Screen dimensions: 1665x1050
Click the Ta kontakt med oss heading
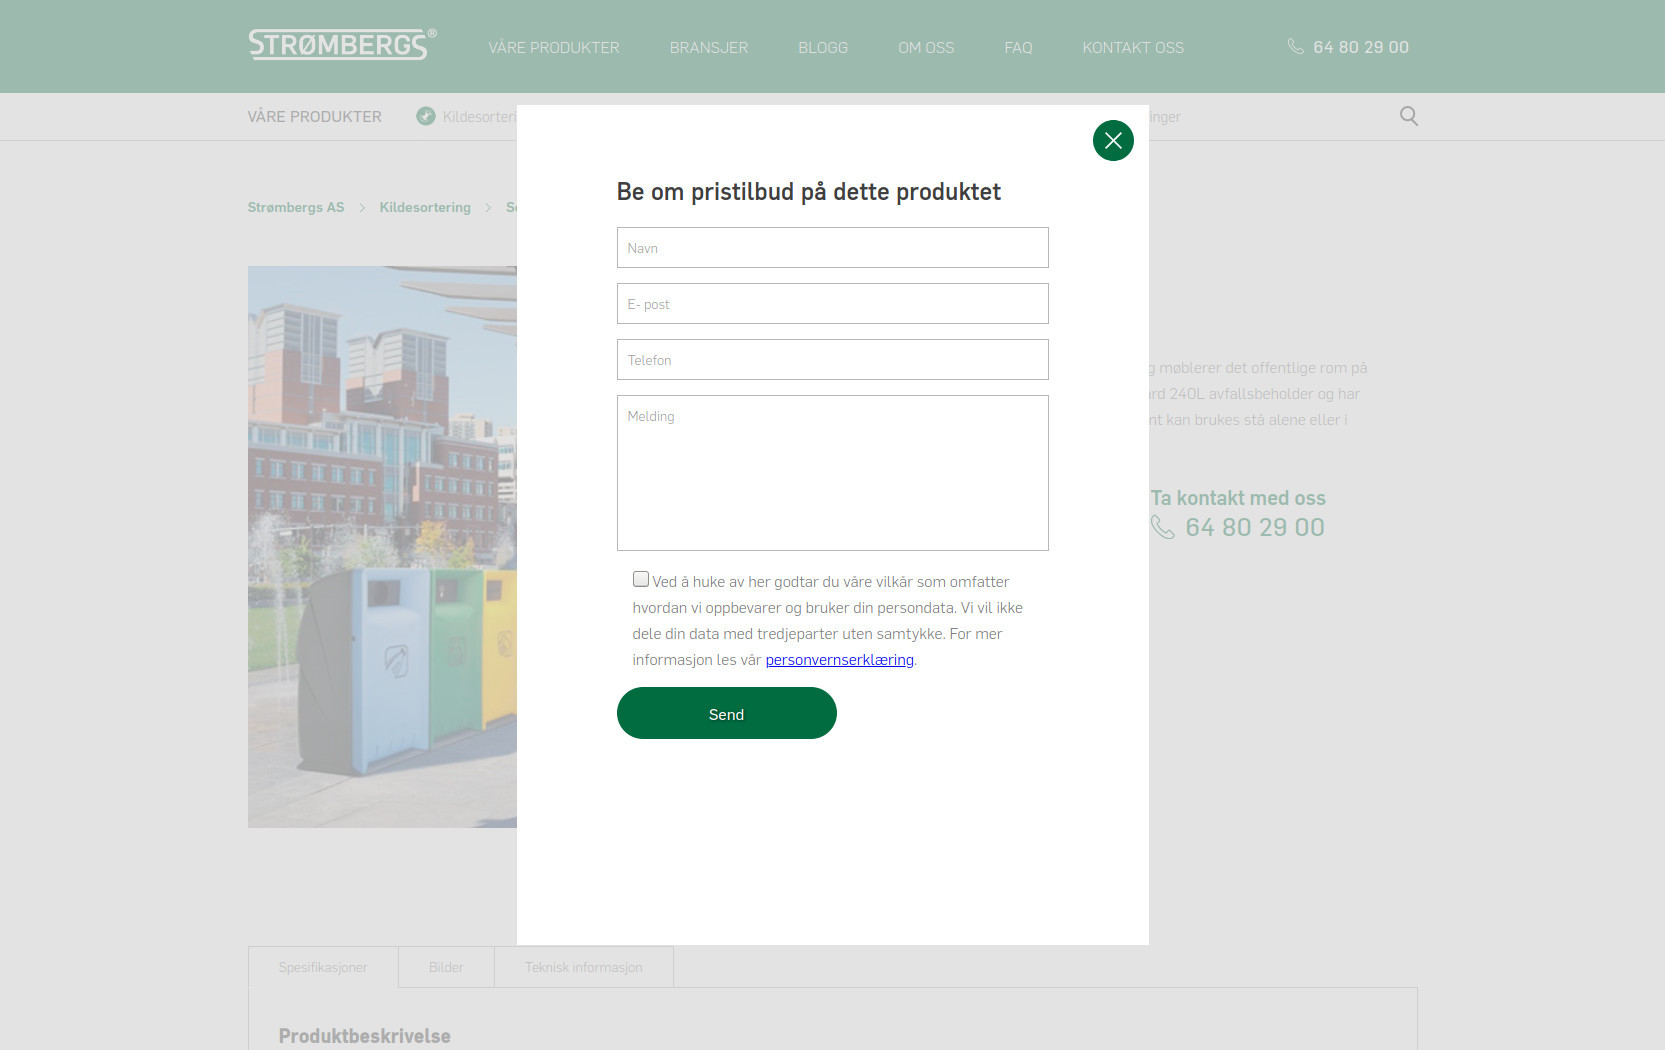(x=1238, y=498)
